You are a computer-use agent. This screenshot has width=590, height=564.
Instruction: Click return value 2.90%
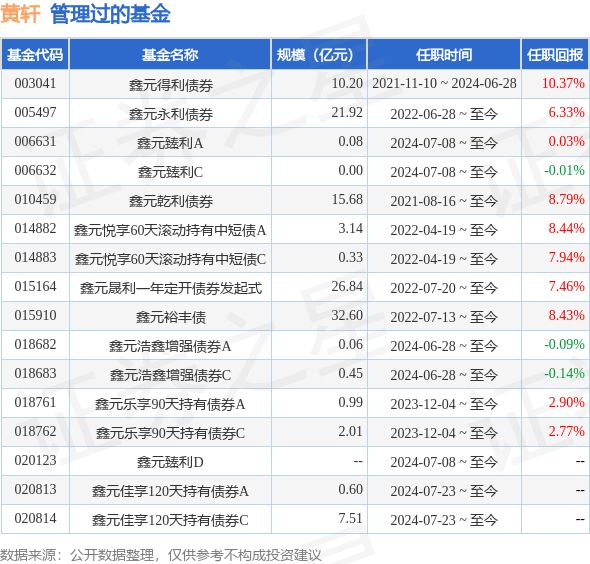[x=566, y=402]
